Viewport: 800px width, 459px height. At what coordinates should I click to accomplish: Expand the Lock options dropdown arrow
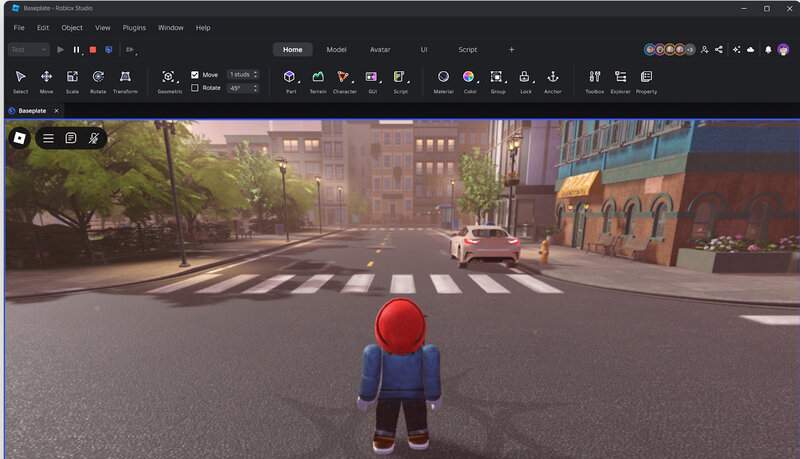coord(534,82)
